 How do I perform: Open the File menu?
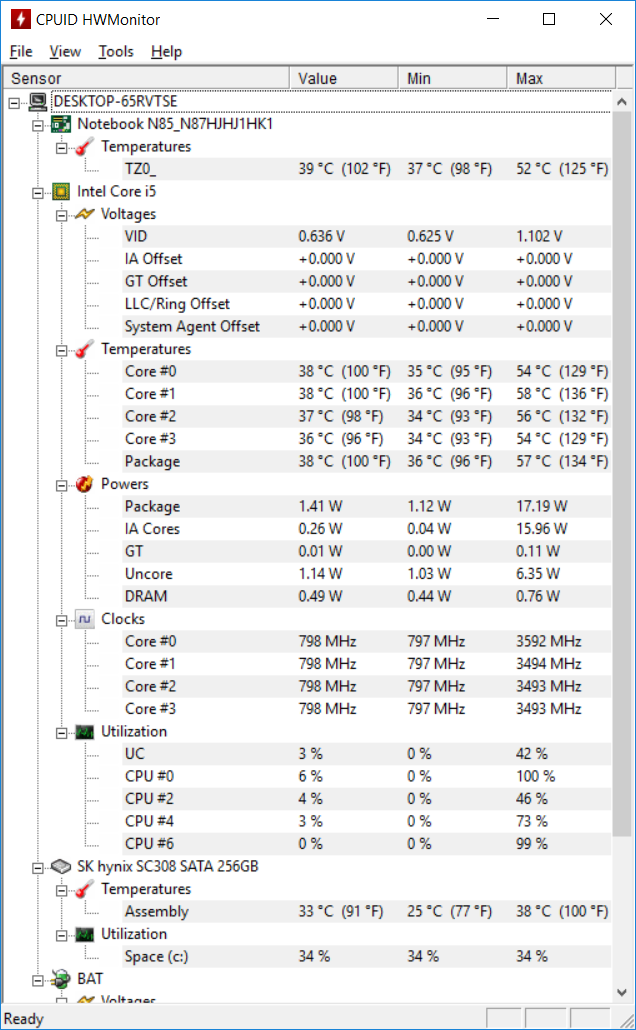click(21, 51)
